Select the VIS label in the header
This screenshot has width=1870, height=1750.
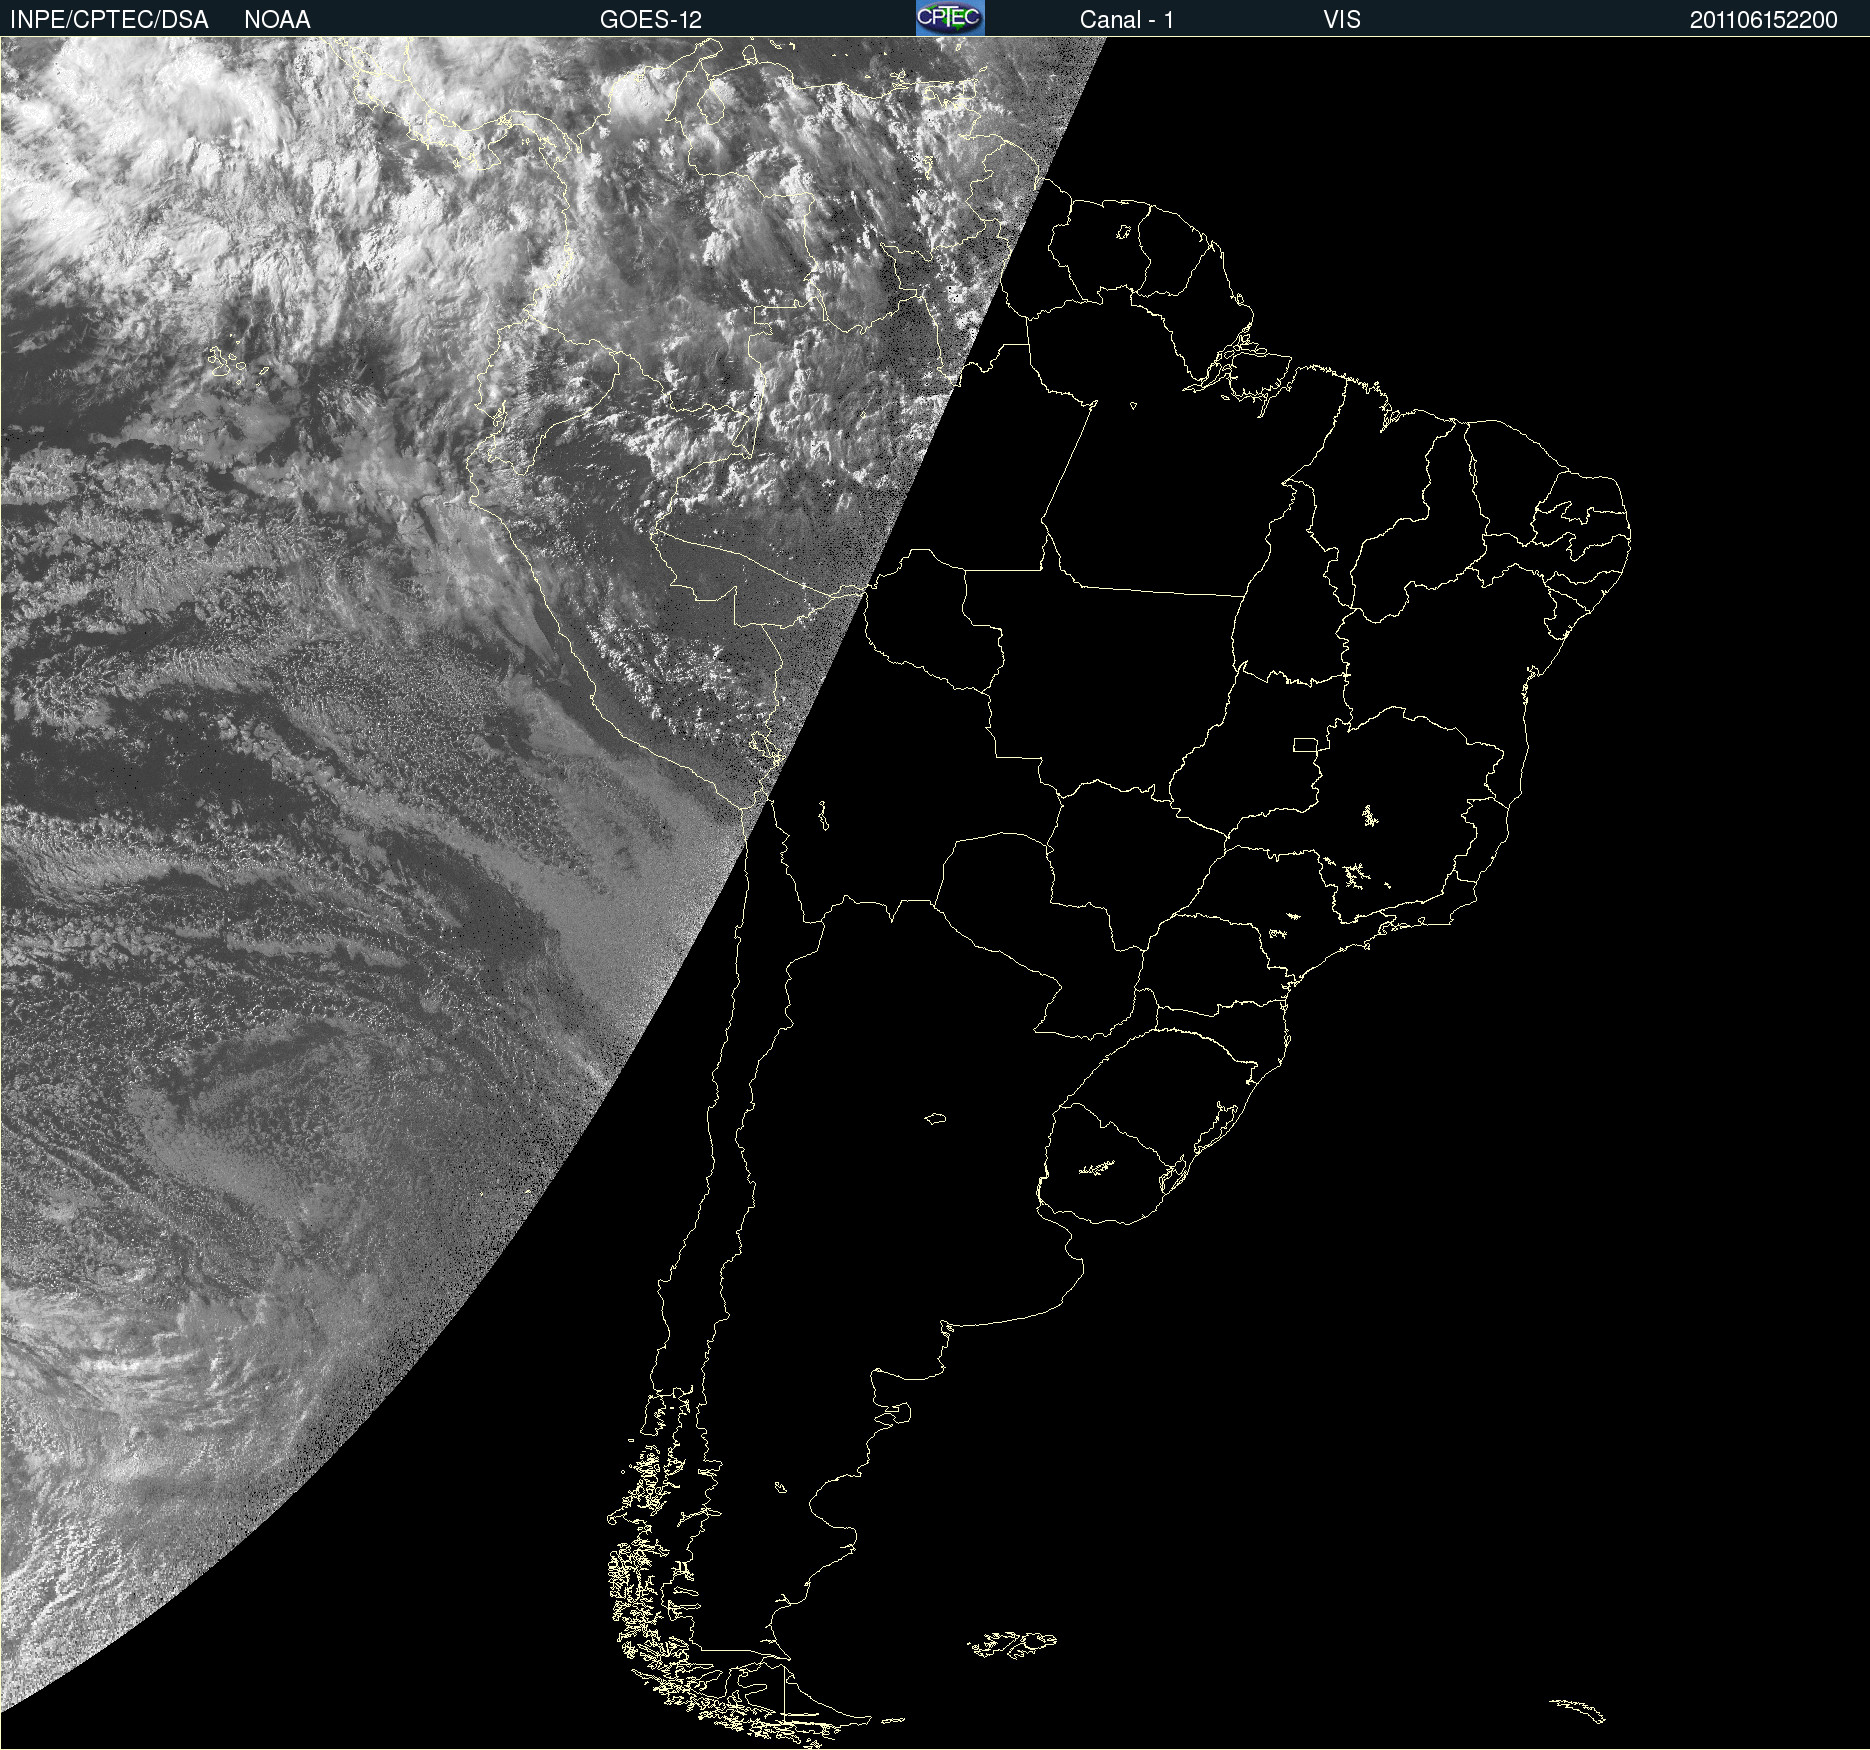point(1342,20)
